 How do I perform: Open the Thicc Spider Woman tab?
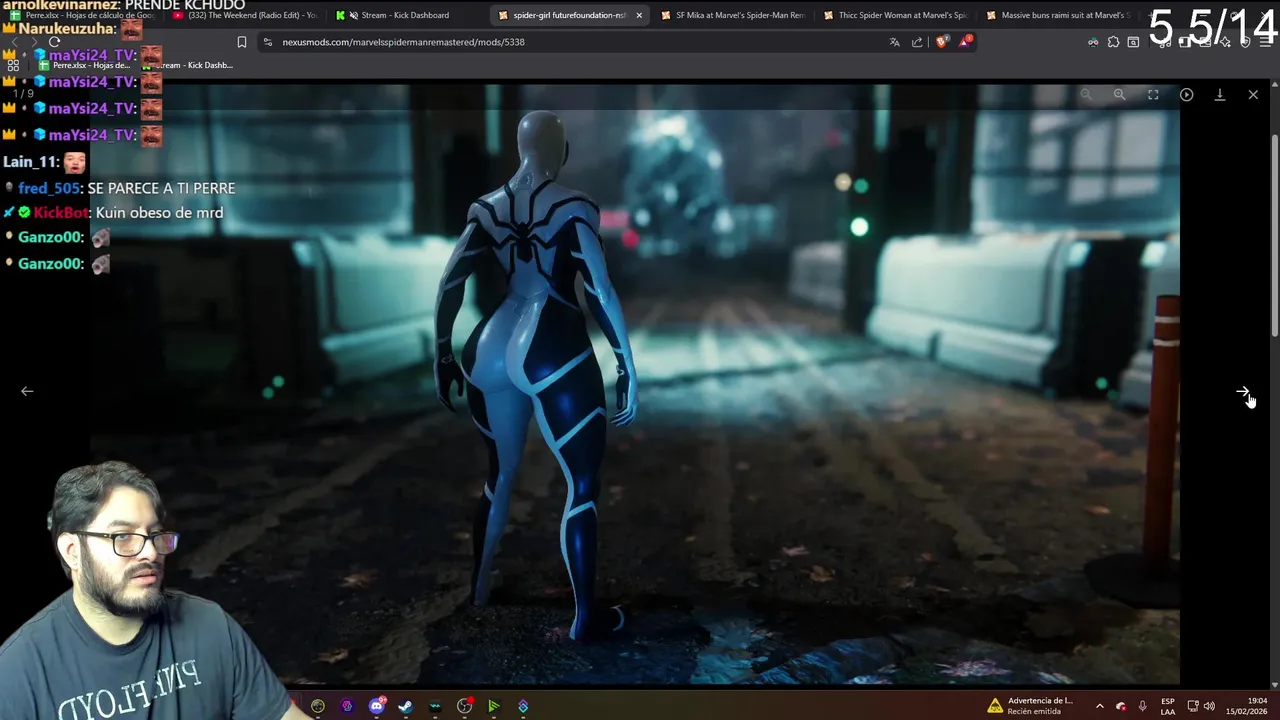[897, 15]
